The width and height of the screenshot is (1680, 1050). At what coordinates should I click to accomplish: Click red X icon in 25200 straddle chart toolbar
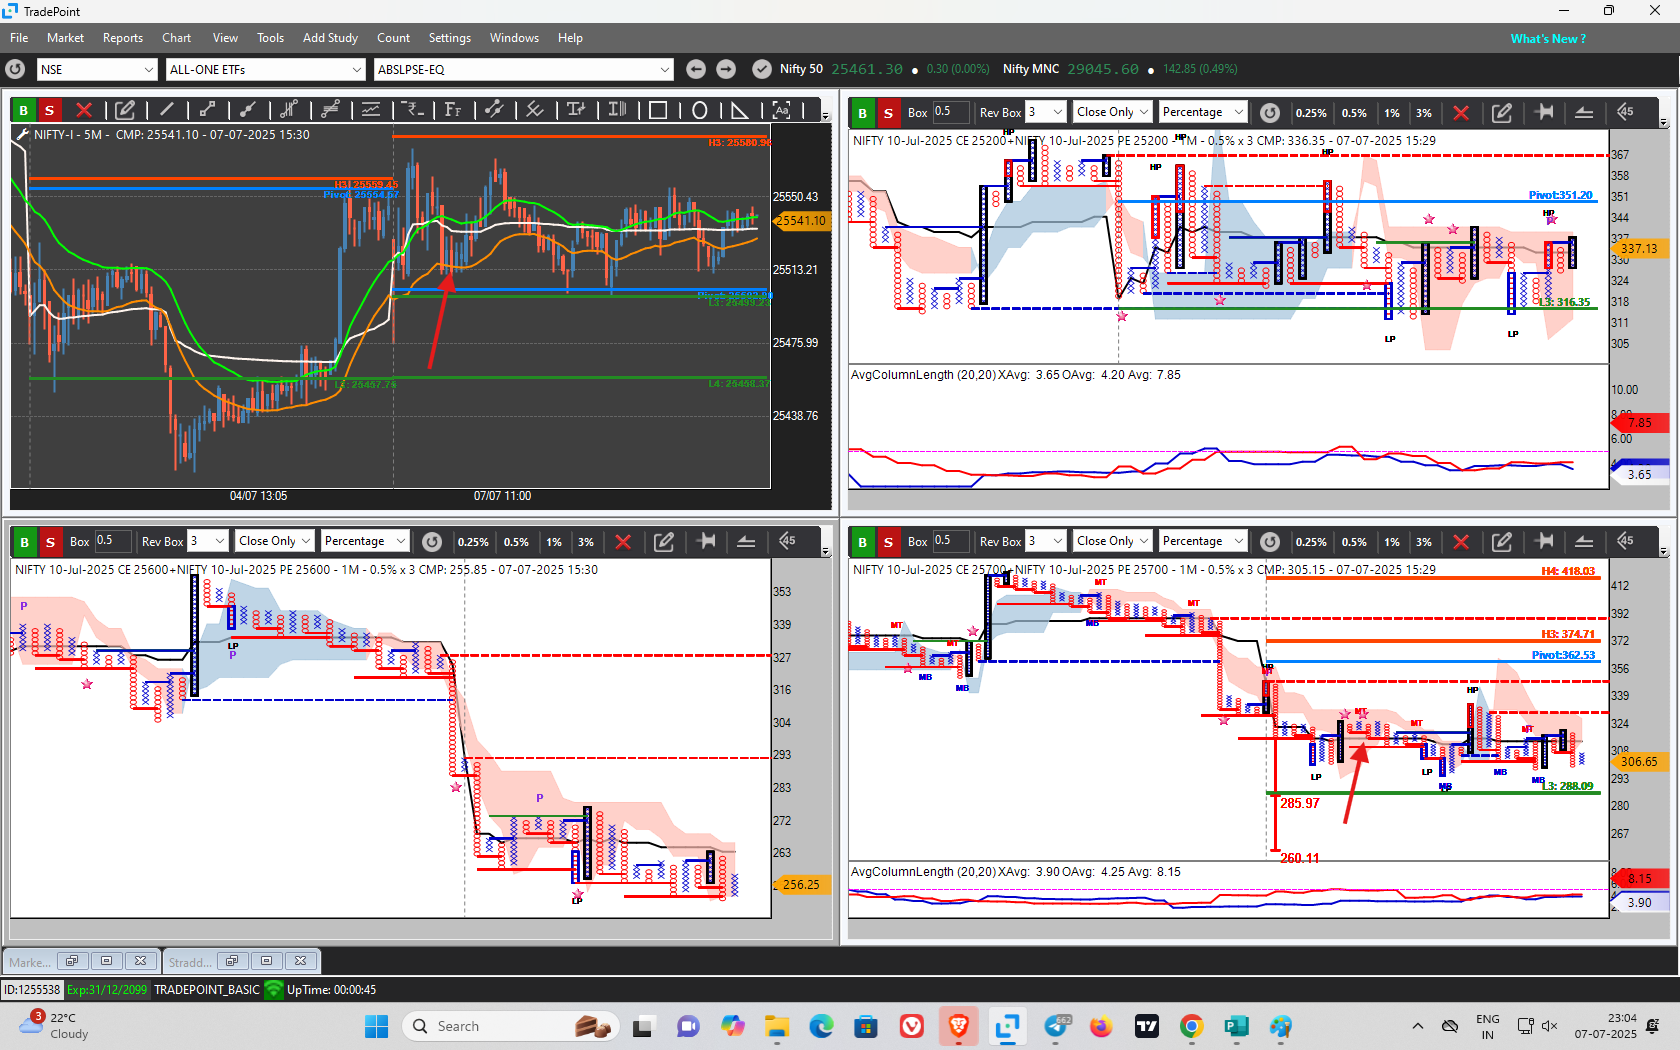click(x=1461, y=113)
